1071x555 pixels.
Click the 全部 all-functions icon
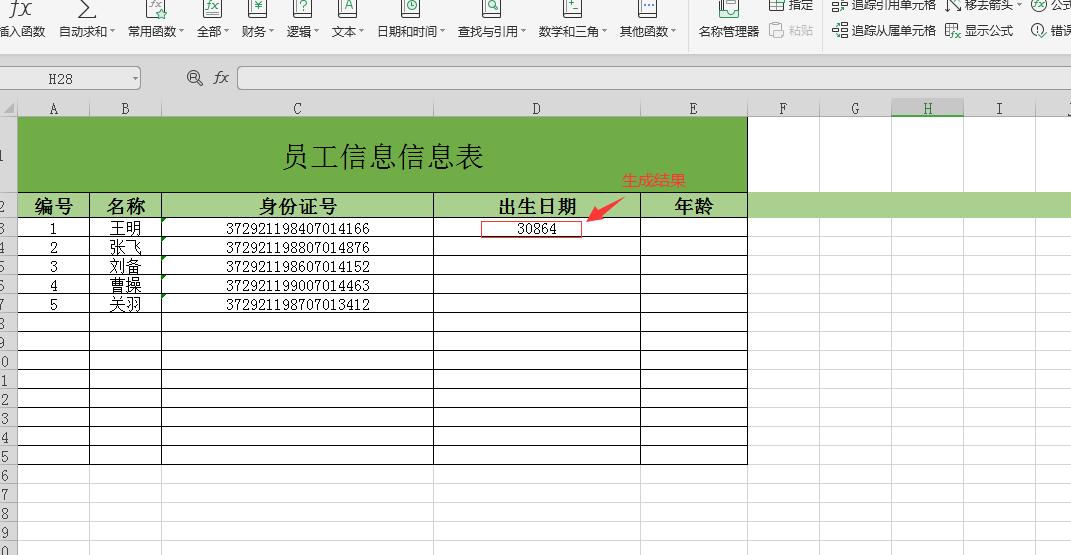[212, 9]
